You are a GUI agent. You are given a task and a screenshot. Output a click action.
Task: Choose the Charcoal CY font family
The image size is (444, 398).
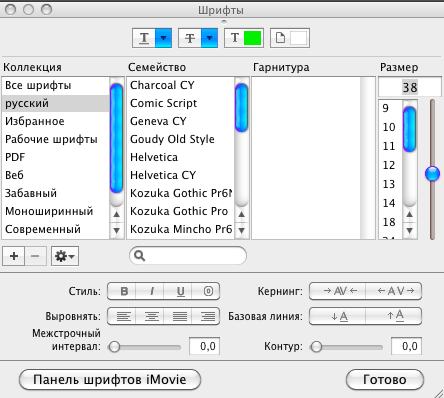click(181, 85)
